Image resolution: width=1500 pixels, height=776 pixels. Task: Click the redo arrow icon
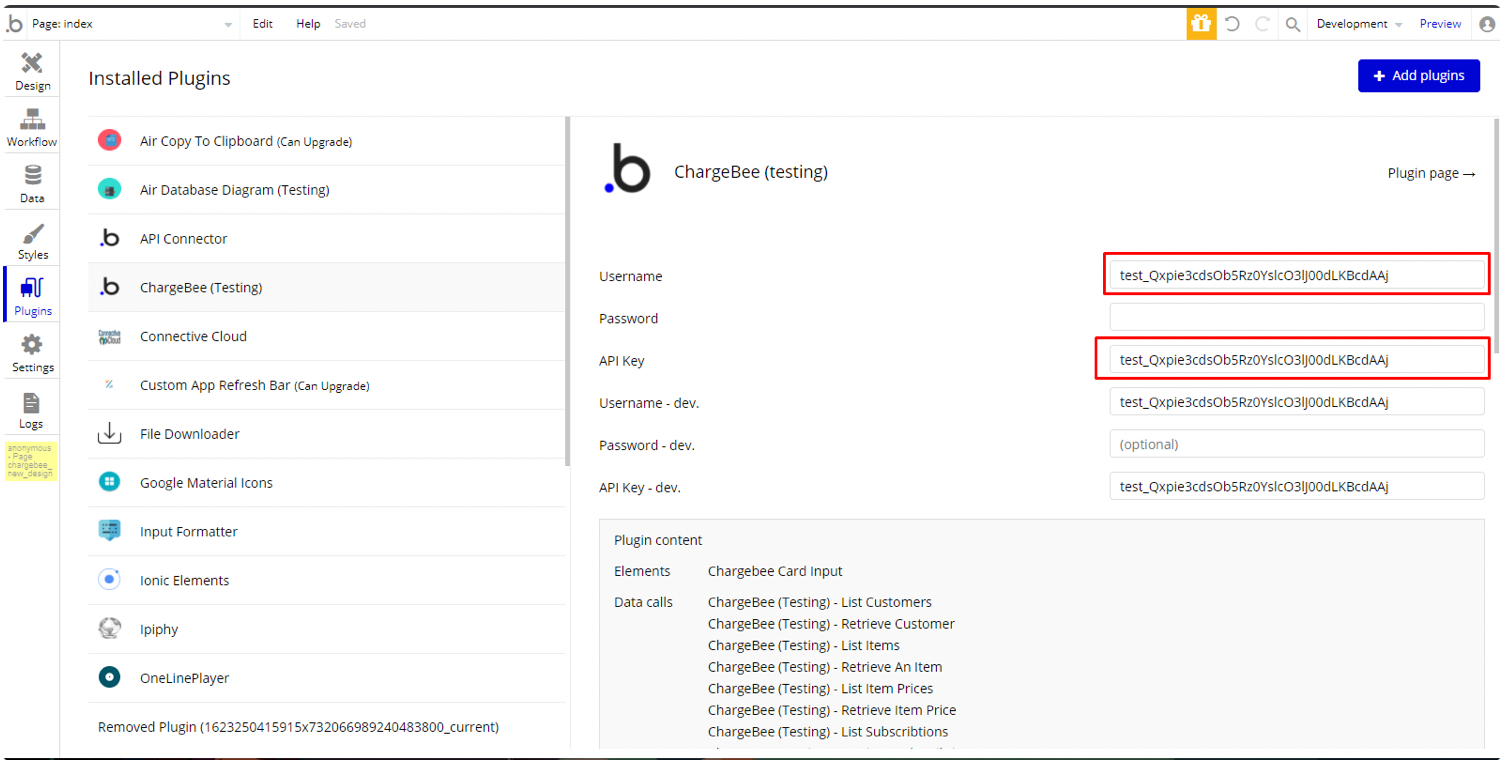coord(1262,24)
